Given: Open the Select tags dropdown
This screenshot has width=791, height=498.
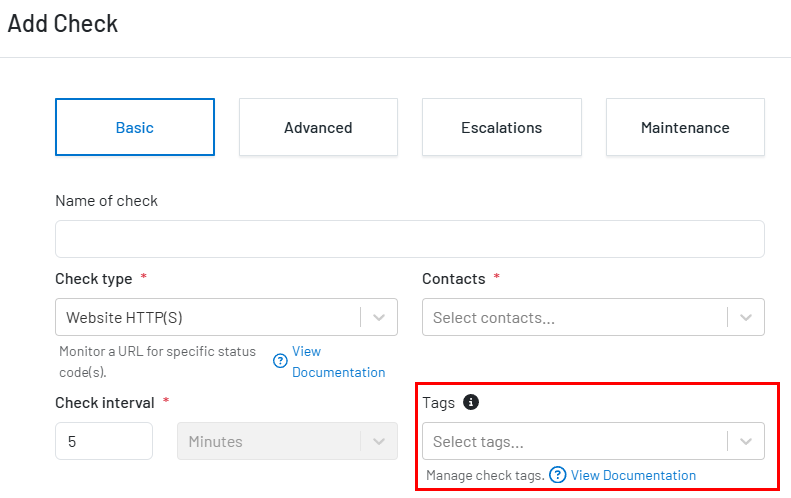Looking at the screenshot, I should tap(593, 441).
